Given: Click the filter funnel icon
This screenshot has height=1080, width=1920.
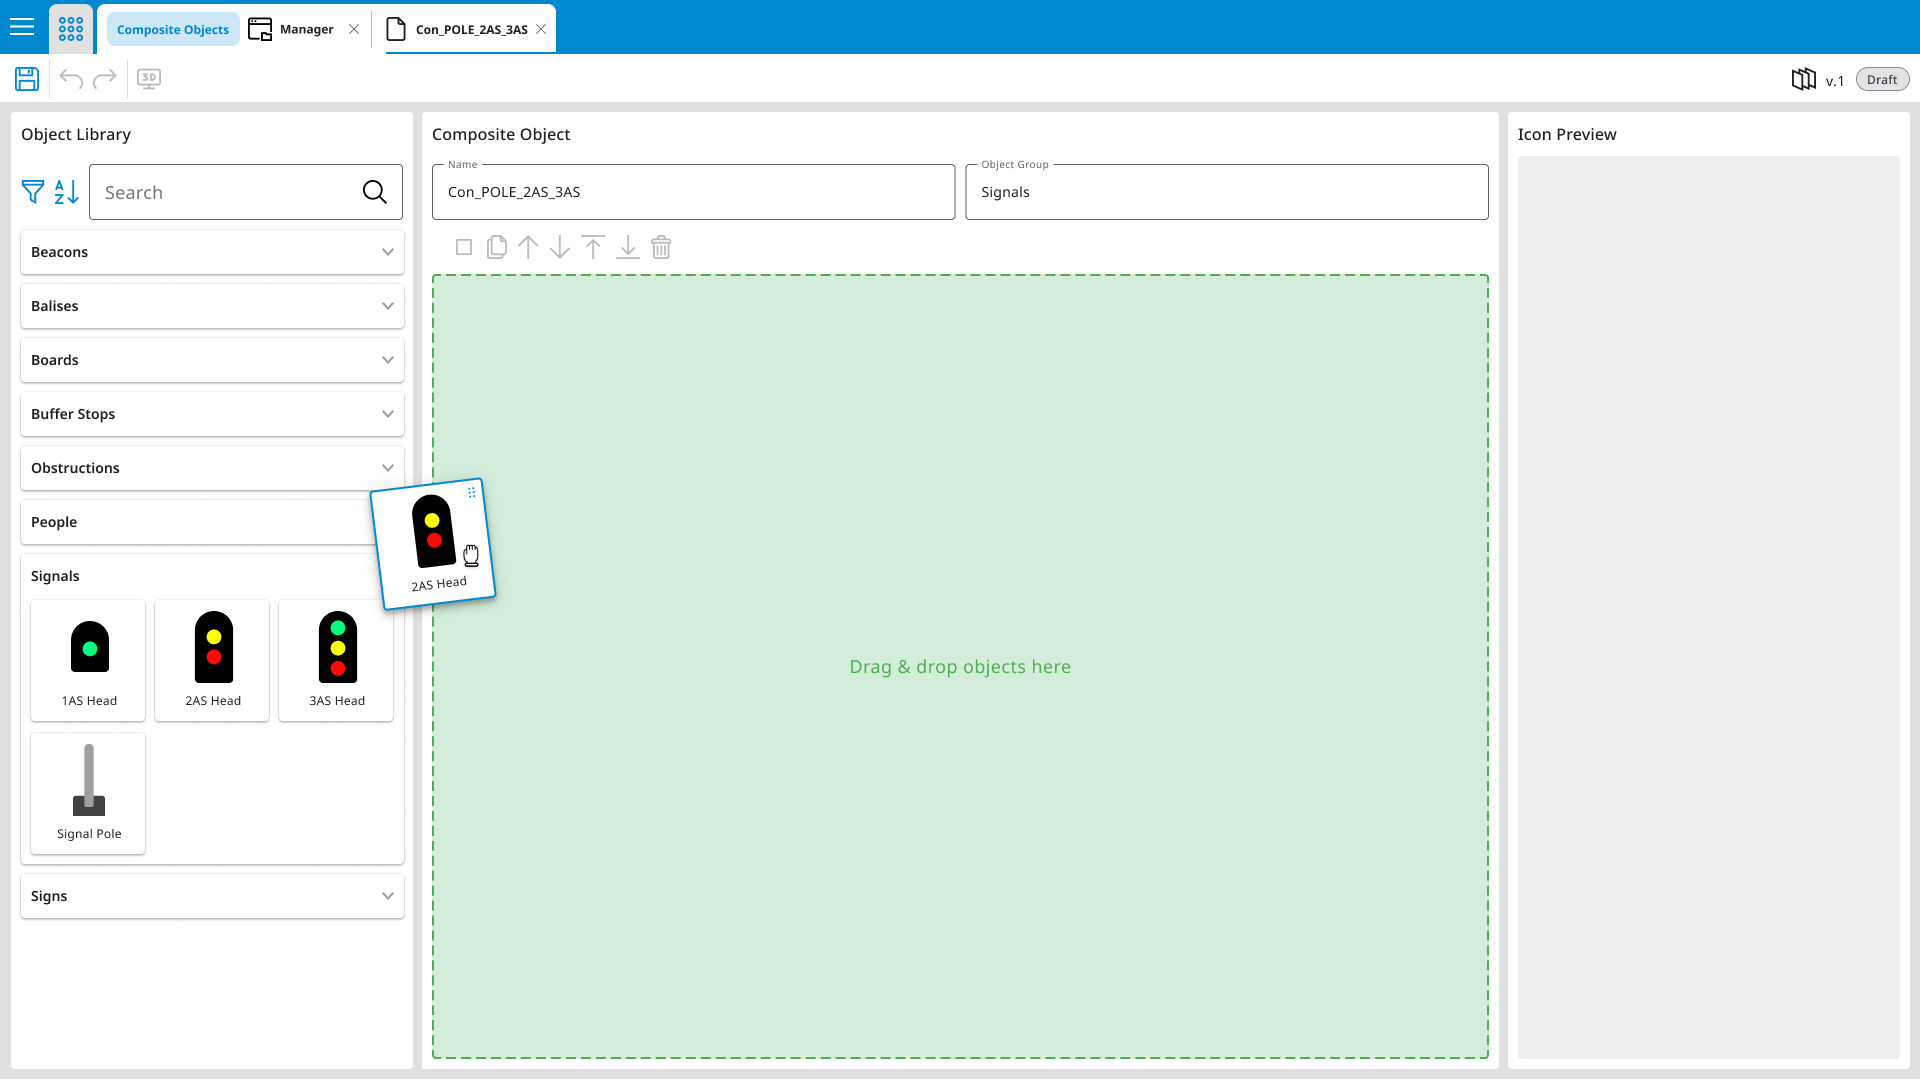Looking at the screenshot, I should click(x=33, y=192).
